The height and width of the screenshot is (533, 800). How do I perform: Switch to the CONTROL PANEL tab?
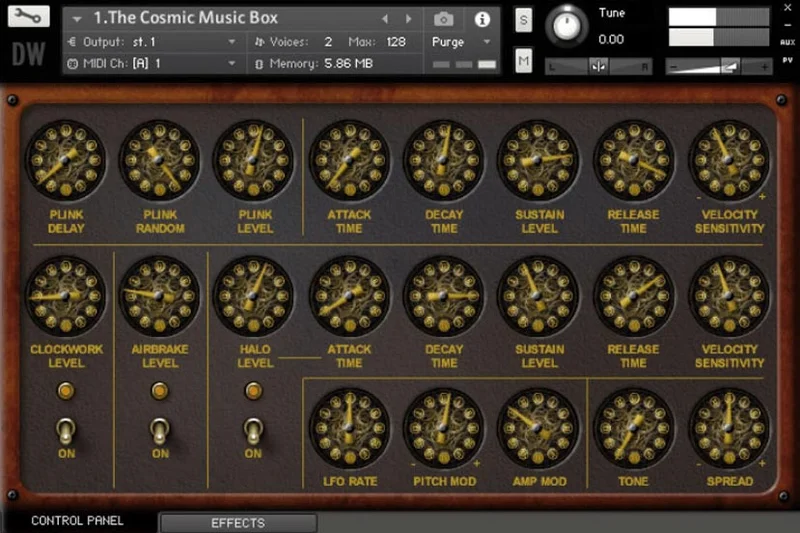tap(78, 521)
